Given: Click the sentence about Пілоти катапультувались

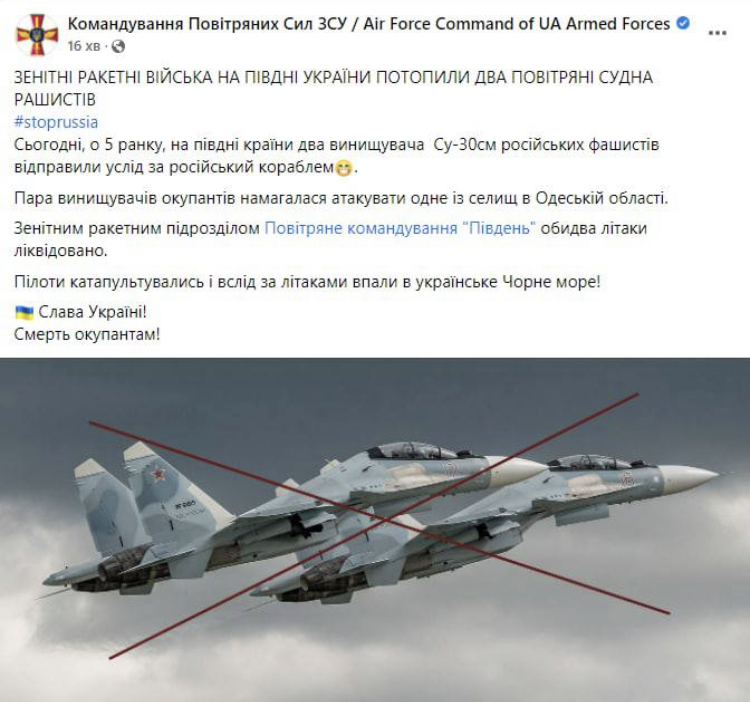Looking at the screenshot, I should (x=307, y=282).
